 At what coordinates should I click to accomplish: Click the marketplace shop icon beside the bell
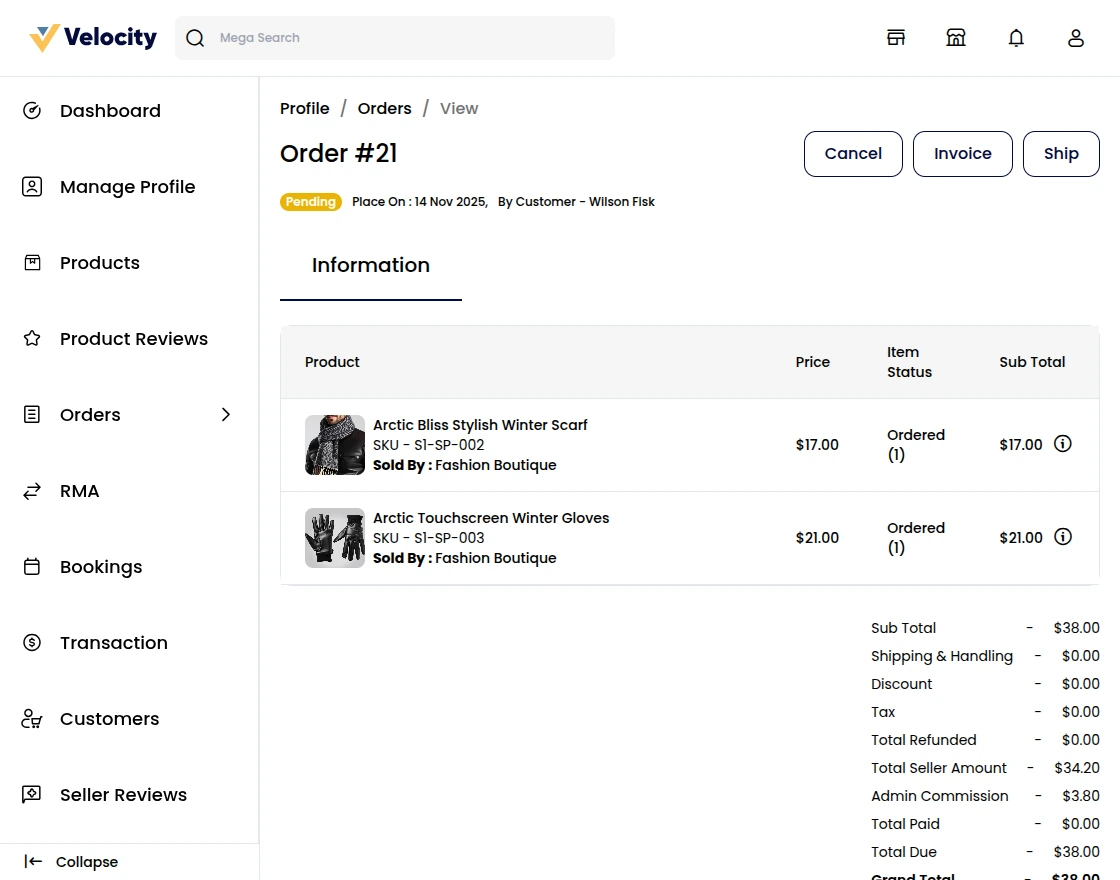coord(956,38)
